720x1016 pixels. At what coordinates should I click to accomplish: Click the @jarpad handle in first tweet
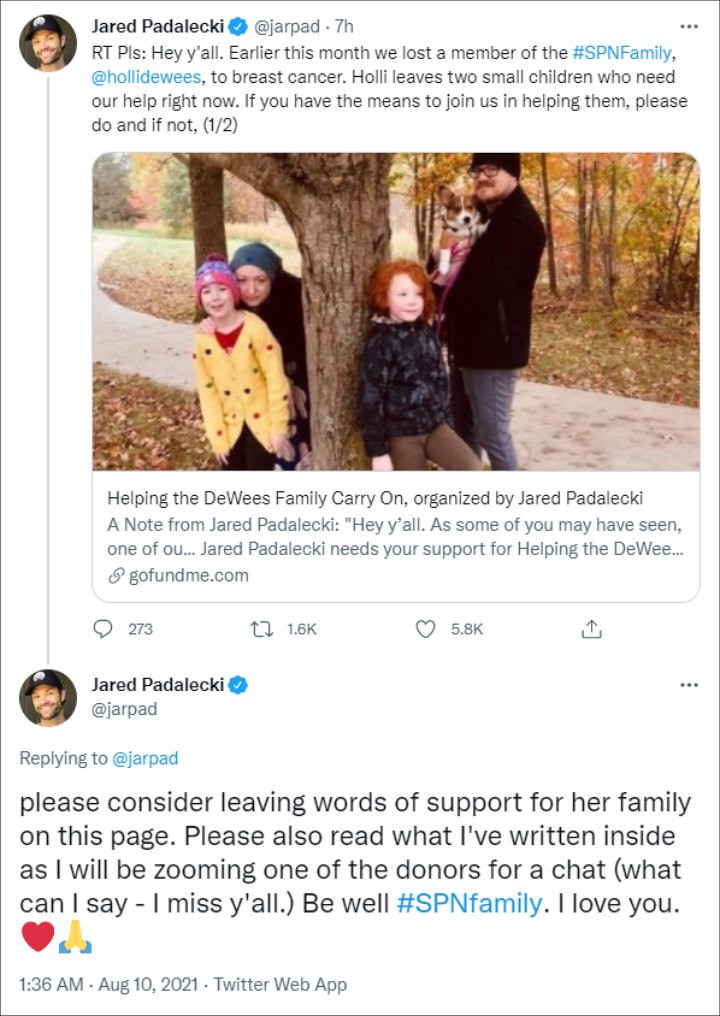pyautogui.click(x=298, y=26)
